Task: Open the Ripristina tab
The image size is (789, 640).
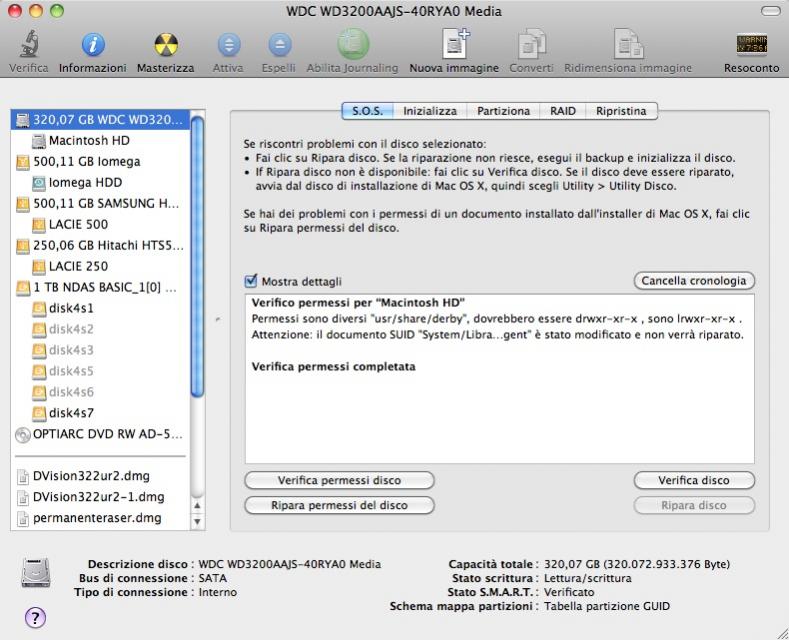Action: pos(621,111)
